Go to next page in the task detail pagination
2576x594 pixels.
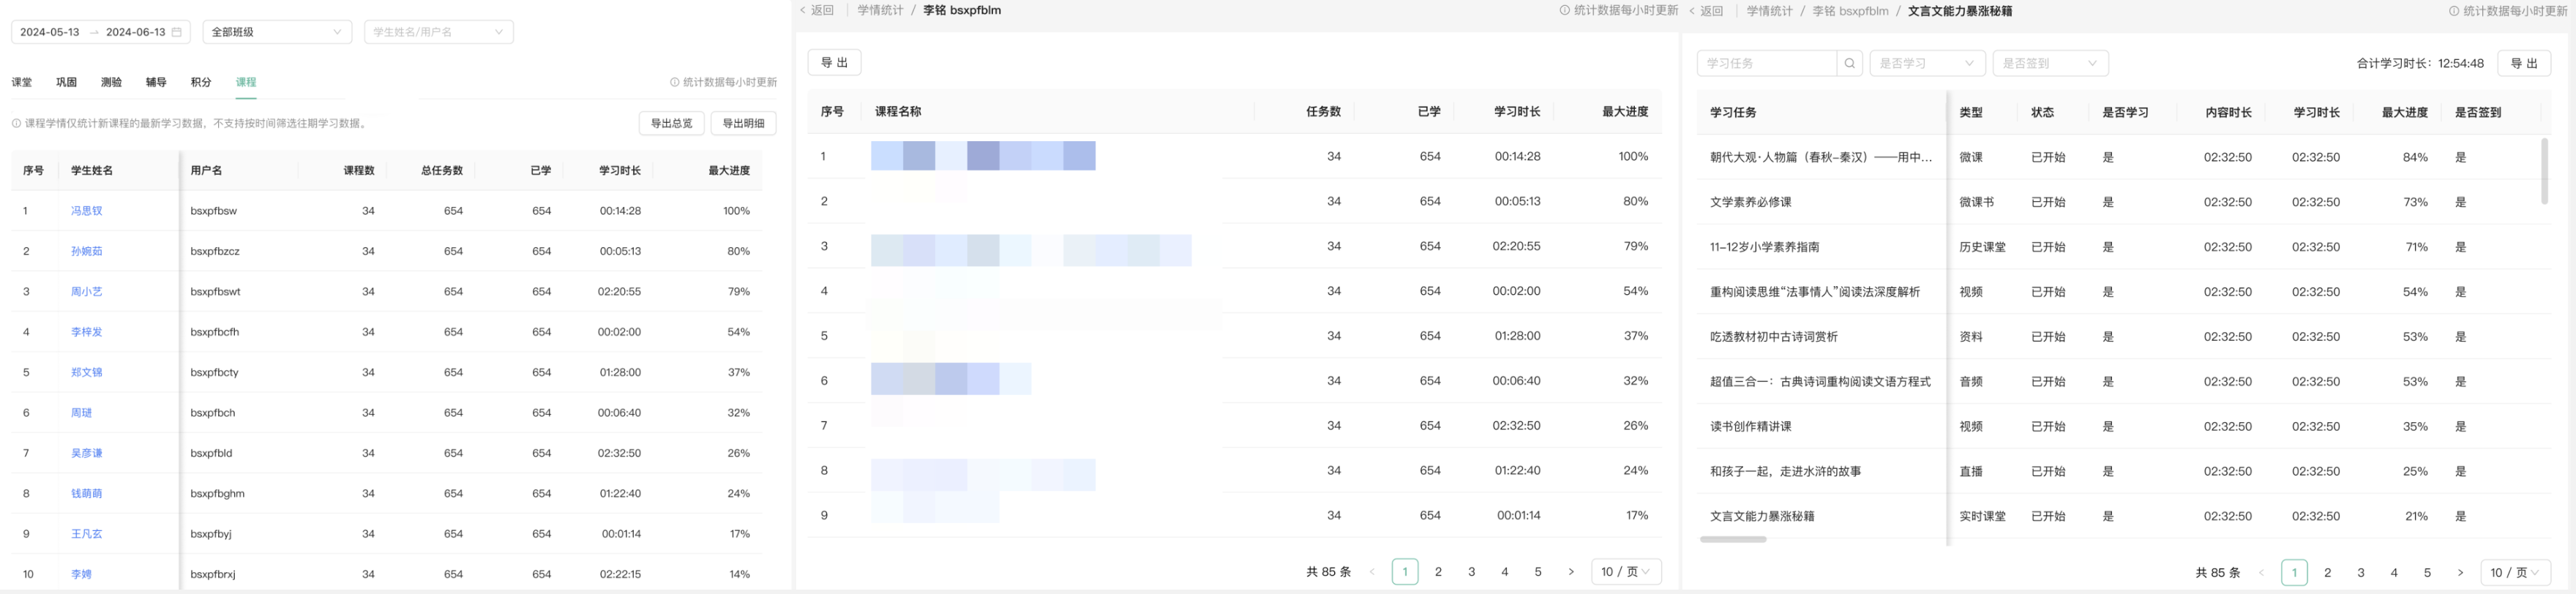pyautogui.click(x=2460, y=573)
